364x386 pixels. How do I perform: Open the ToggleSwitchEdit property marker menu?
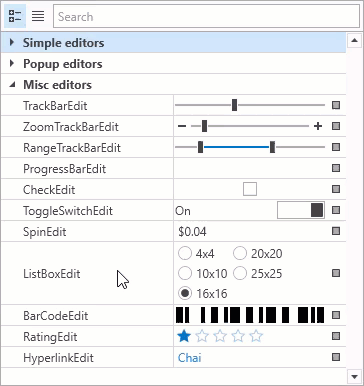coord(336,210)
